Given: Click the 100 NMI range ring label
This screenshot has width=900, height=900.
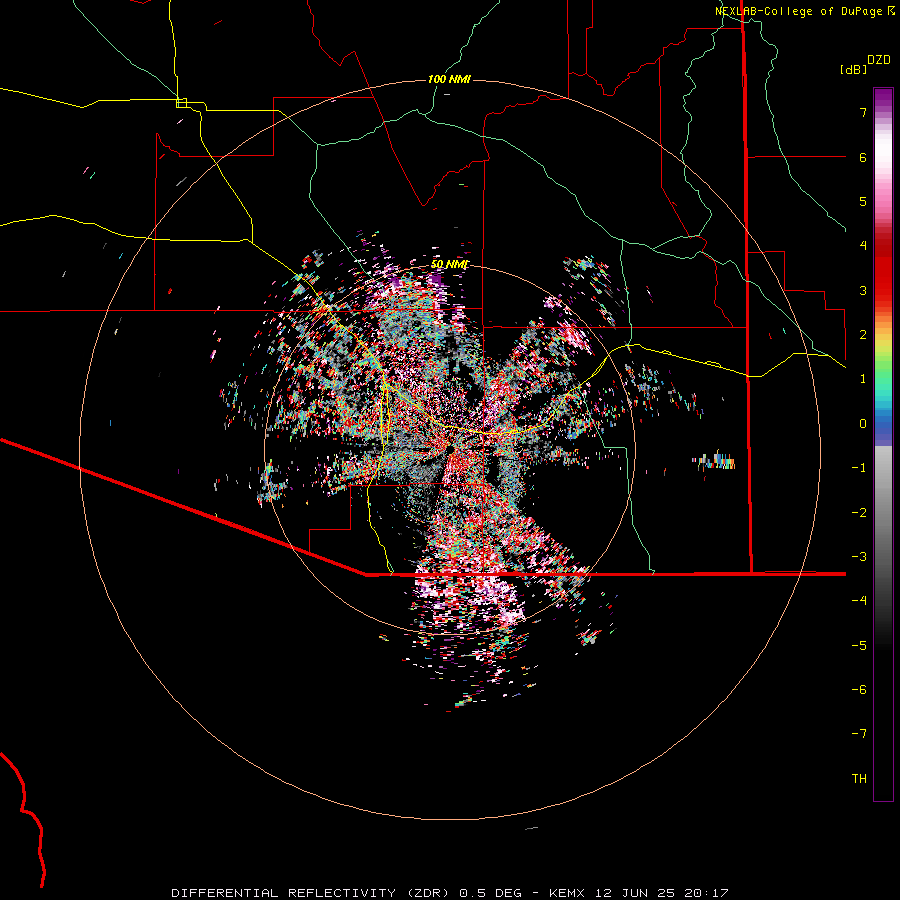Looking at the screenshot, I should (x=449, y=79).
